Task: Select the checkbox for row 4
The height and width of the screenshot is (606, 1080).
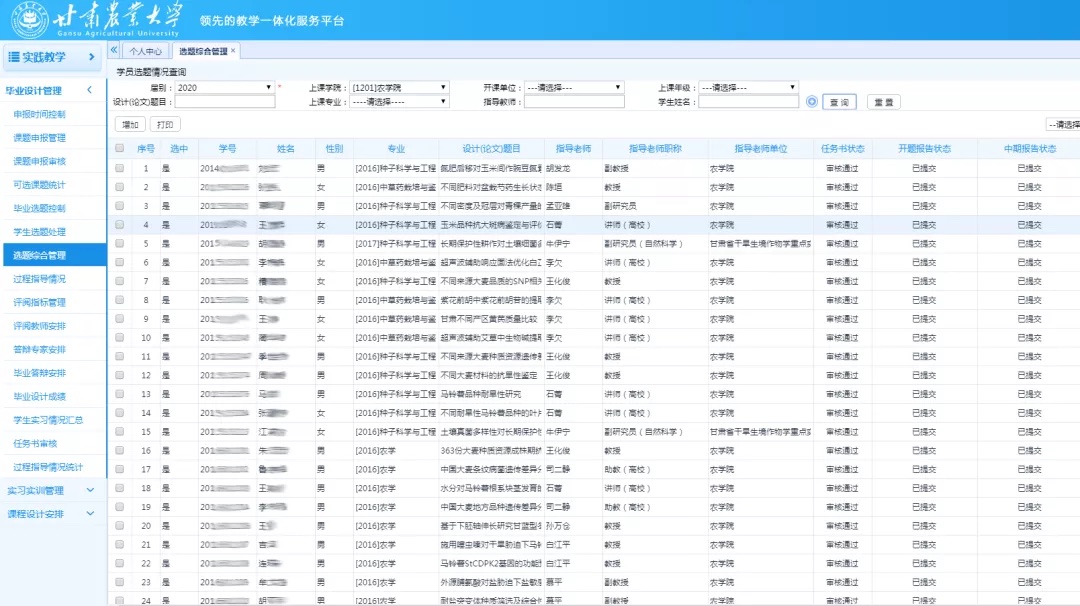Action: pos(120,225)
